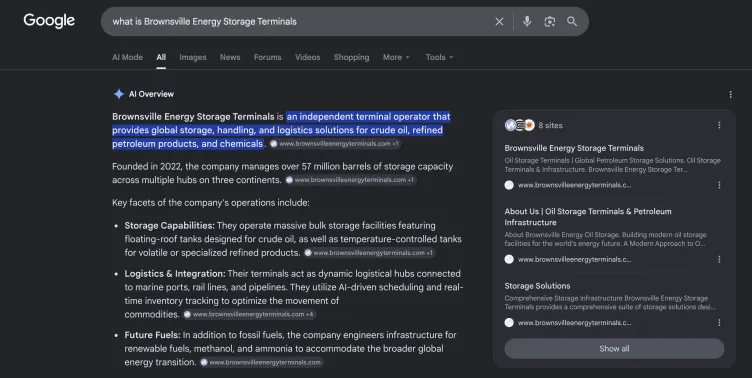Open 'Storage Solutions' source title
The width and height of the screenshot is (752, 378).
pyautogui.click(x=537, y=286)
